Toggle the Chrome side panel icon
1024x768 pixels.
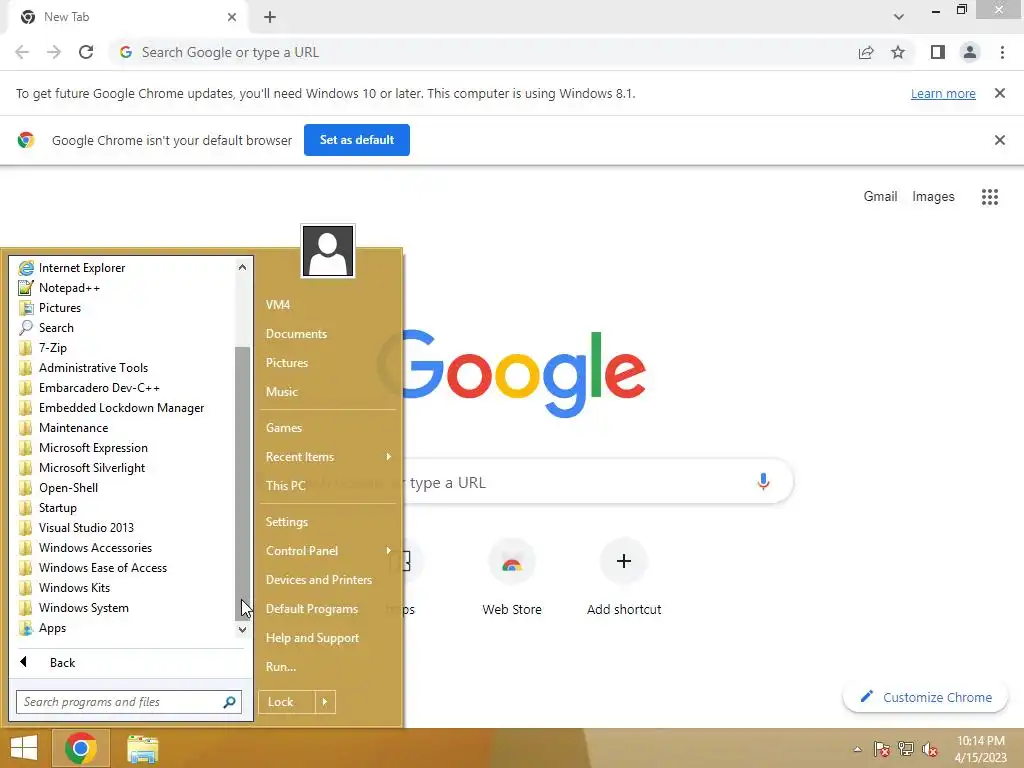[x=938, y=52]
